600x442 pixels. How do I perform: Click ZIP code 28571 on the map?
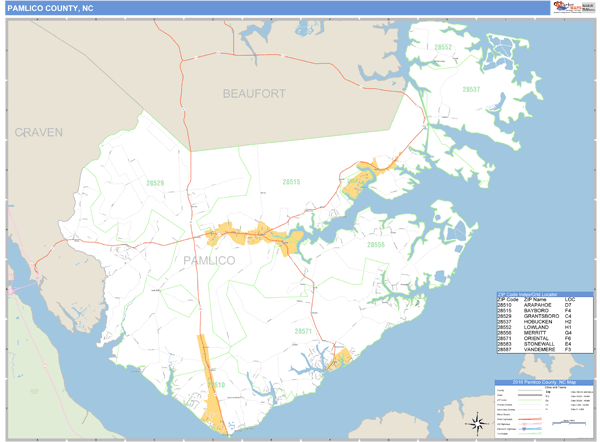(x=303, y=330)
